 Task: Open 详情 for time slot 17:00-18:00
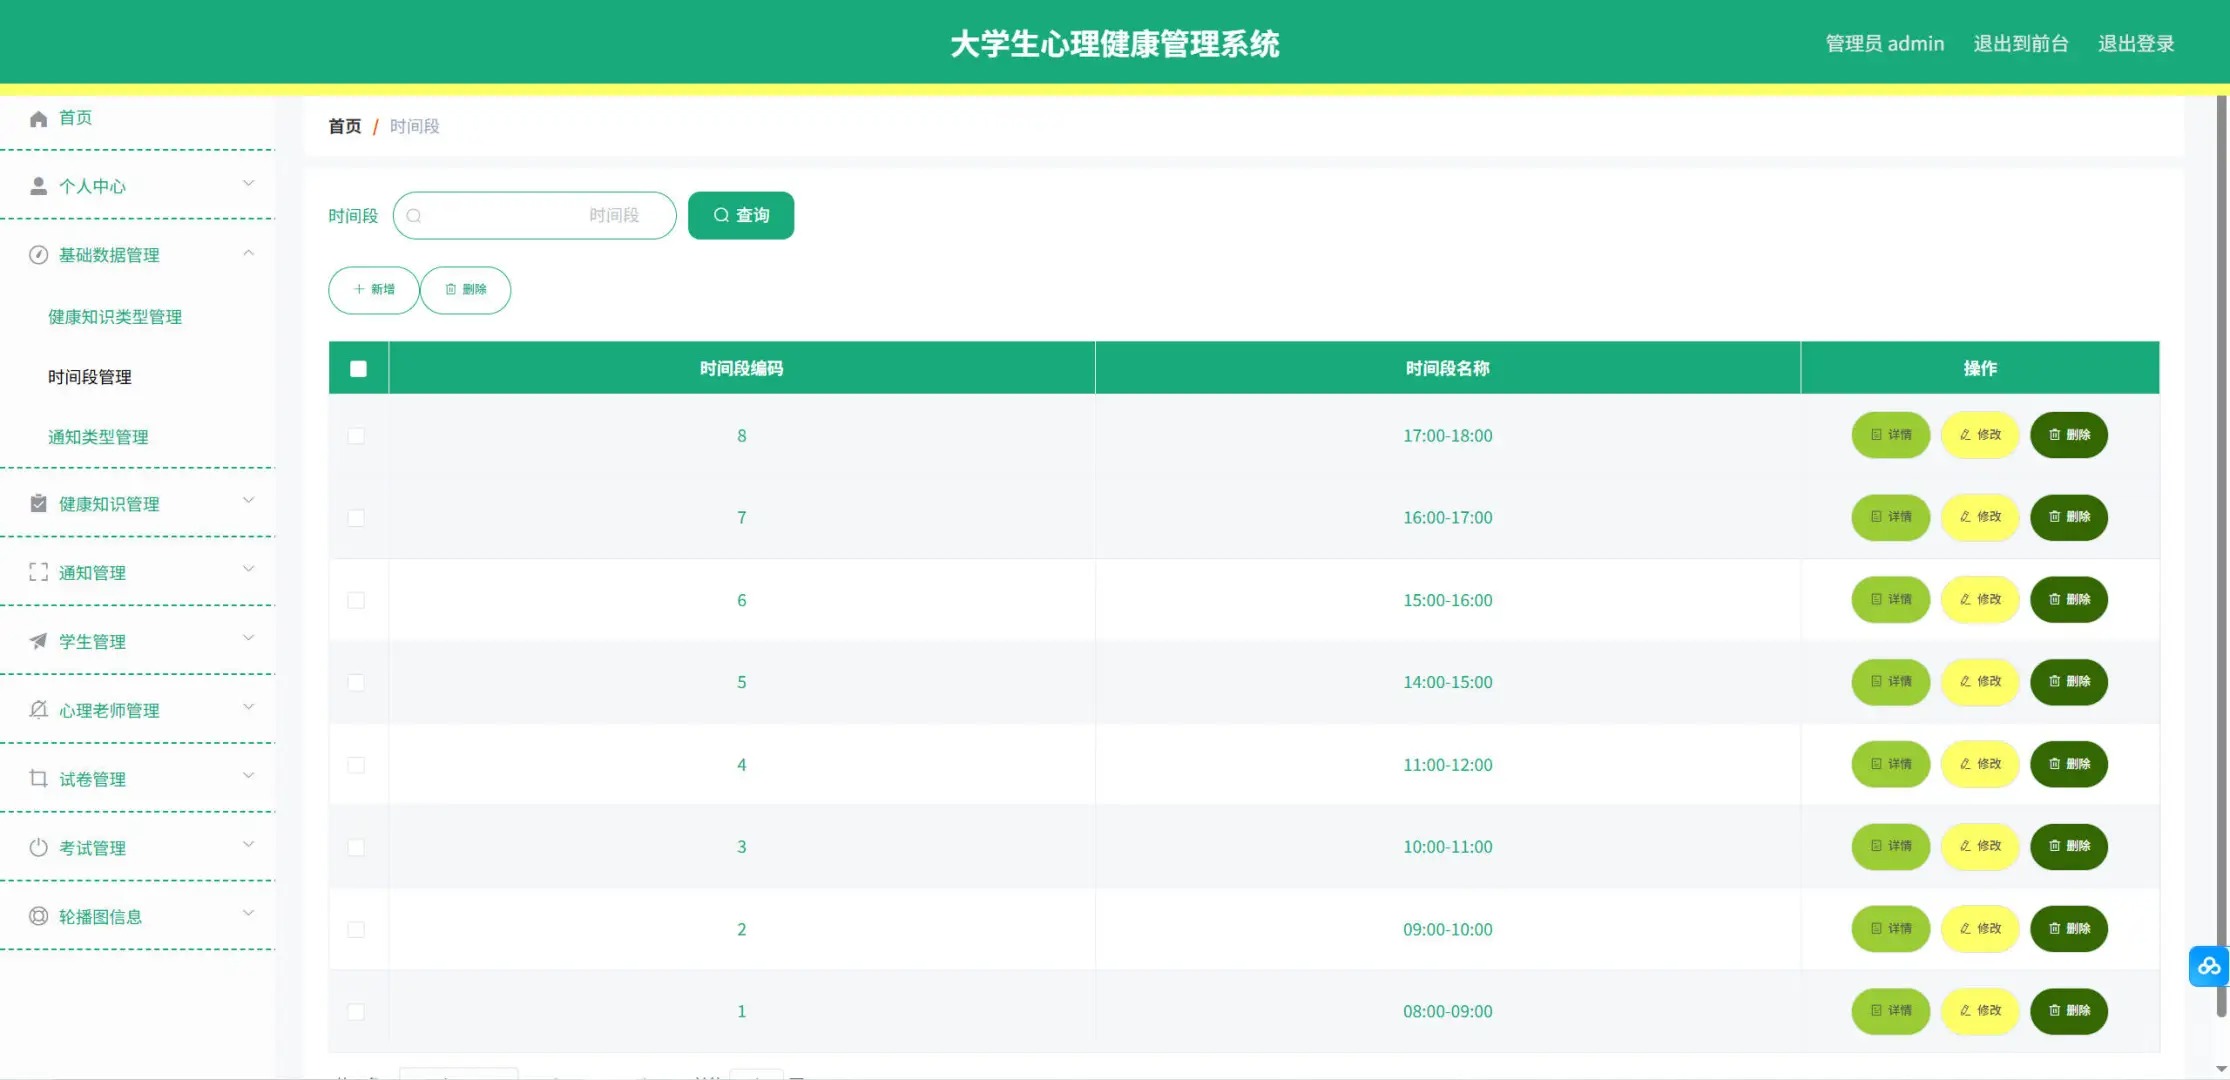click(1891, 435)
